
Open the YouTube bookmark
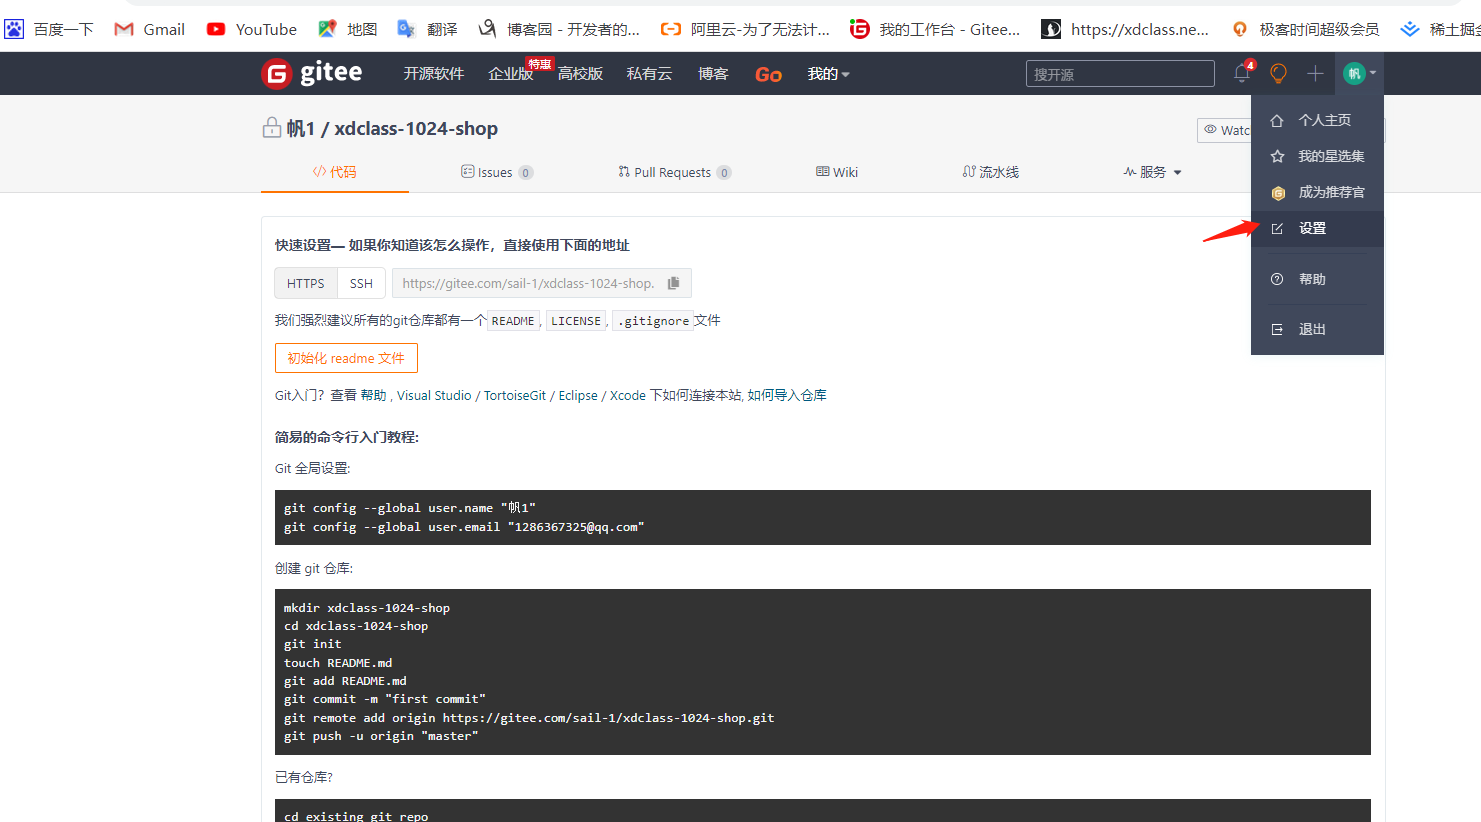pos(252,29)
